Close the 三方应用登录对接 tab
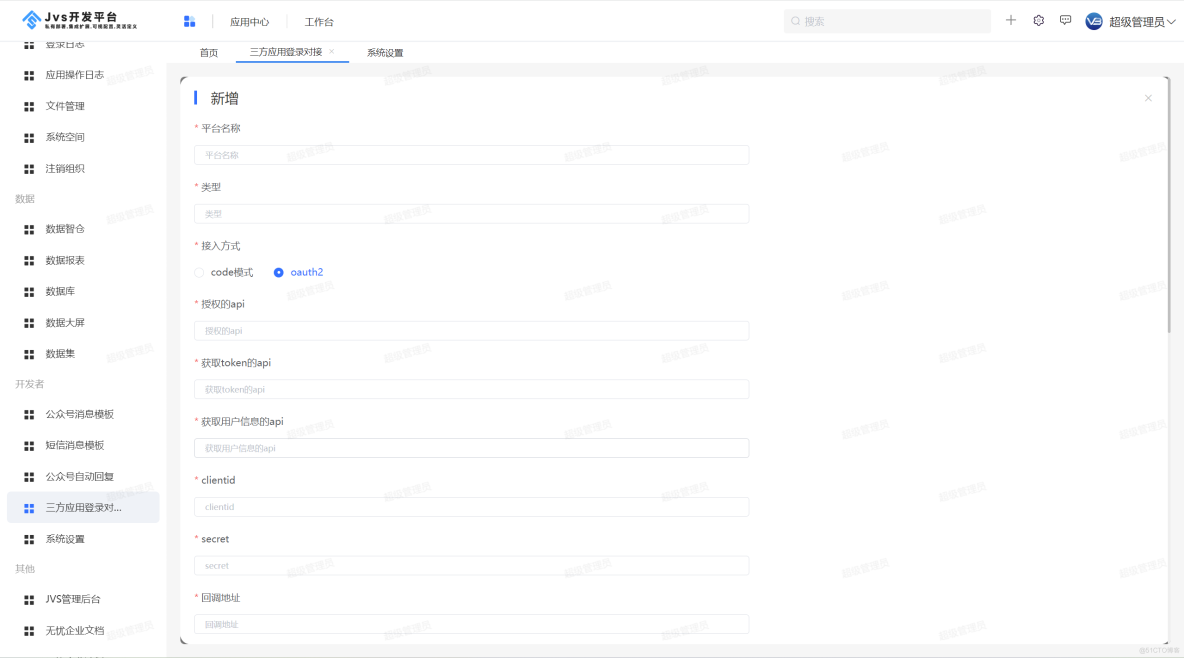 [x=332, y=51]
